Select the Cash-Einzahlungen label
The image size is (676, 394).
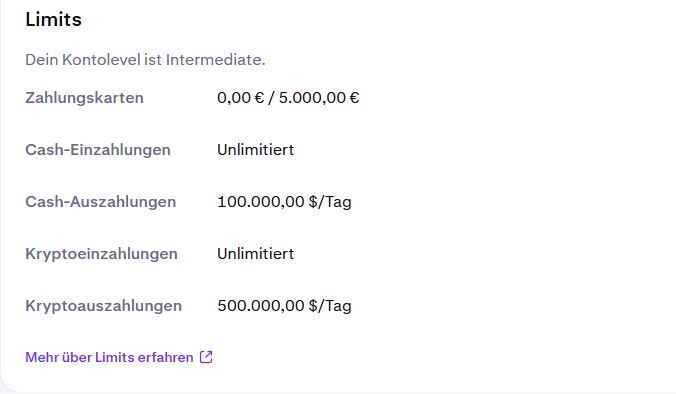98,150
